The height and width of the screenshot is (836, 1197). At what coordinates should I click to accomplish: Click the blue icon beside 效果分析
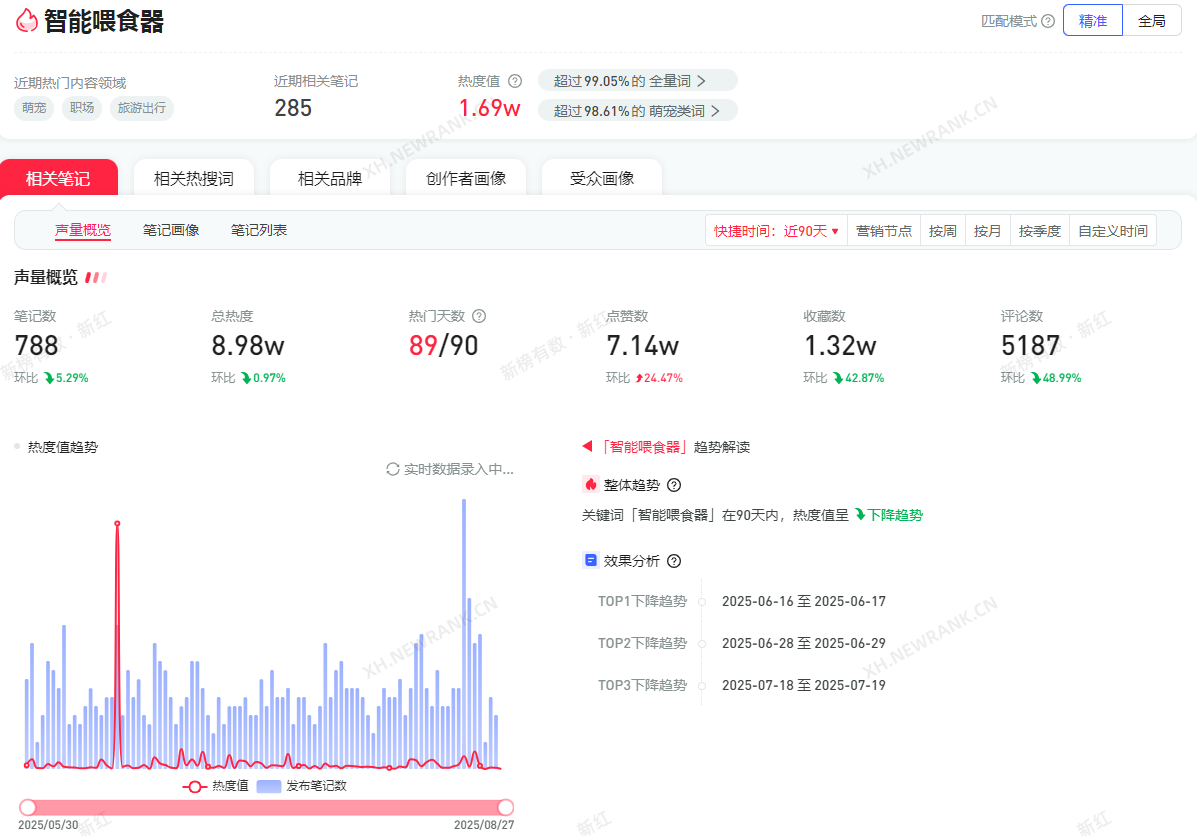pos(591,561)
